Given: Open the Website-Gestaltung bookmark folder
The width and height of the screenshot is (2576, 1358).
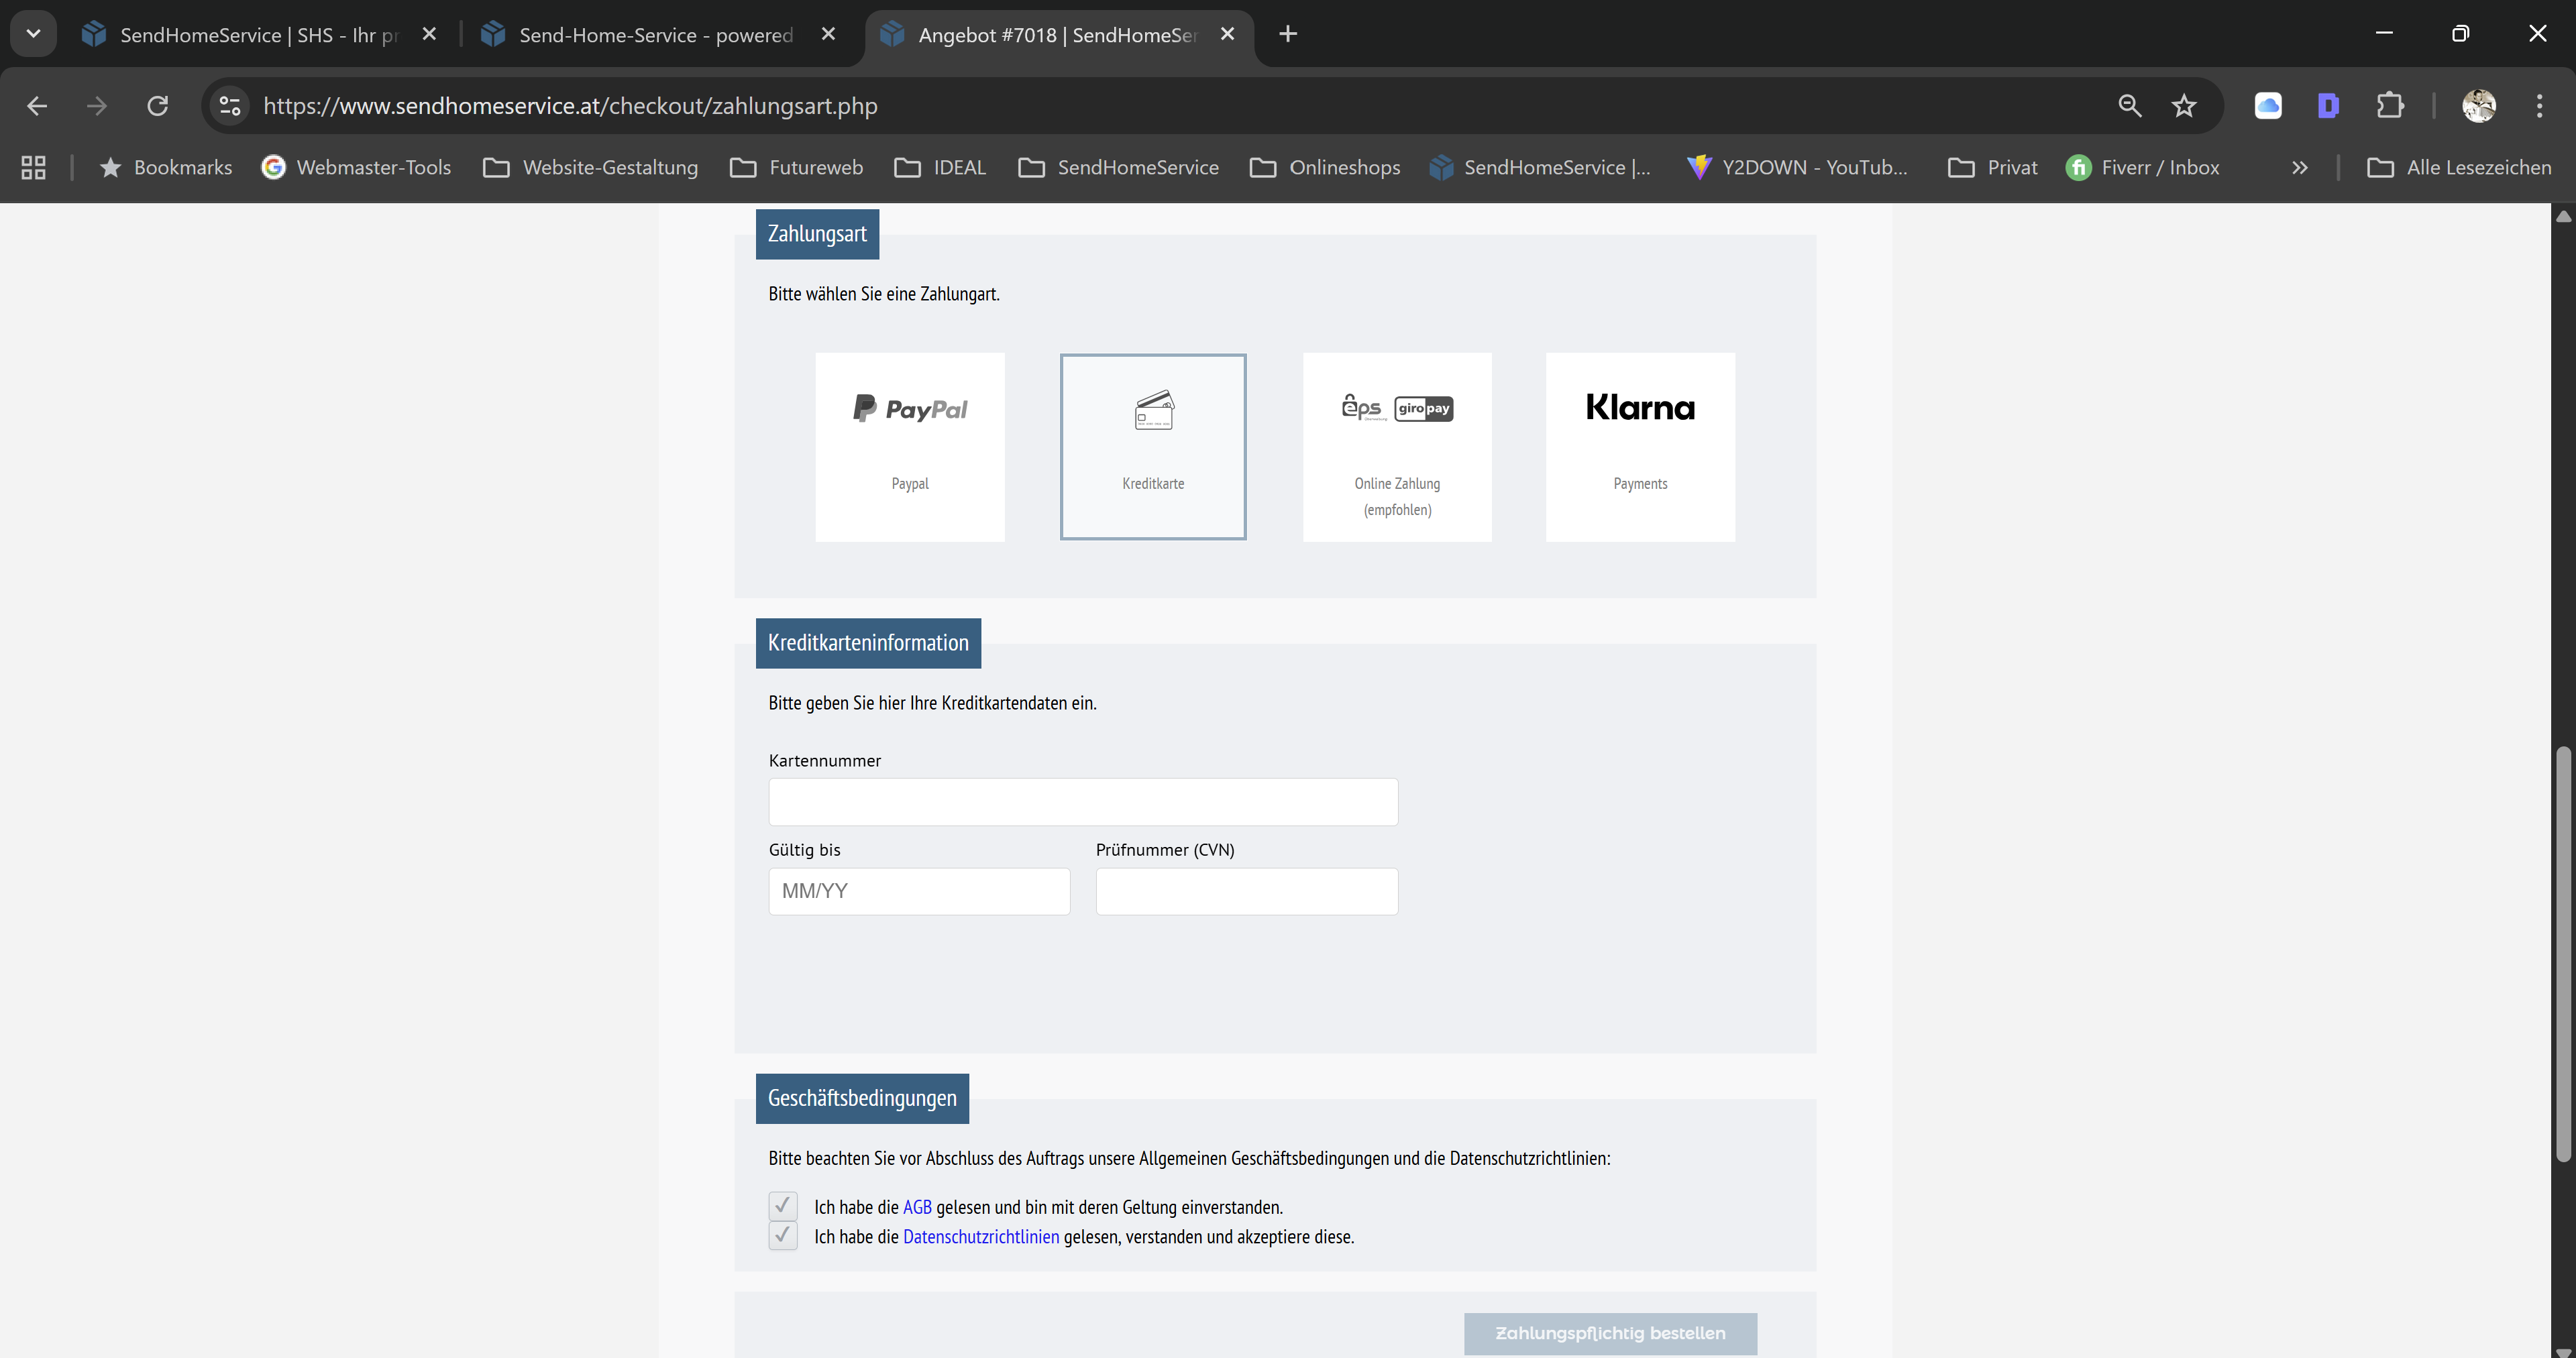Looking at the screenshot, I should (591, 167).
